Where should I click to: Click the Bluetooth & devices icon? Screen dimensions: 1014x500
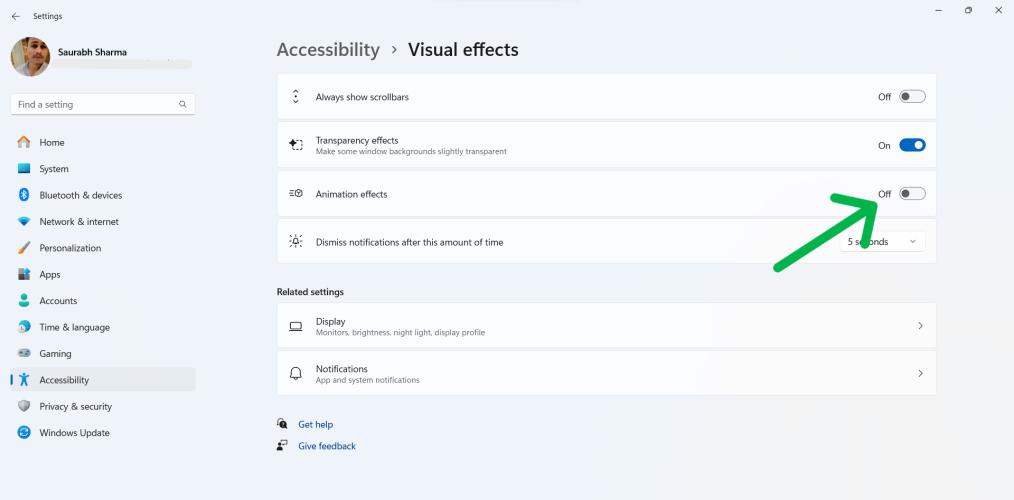(x=24, y=195)
